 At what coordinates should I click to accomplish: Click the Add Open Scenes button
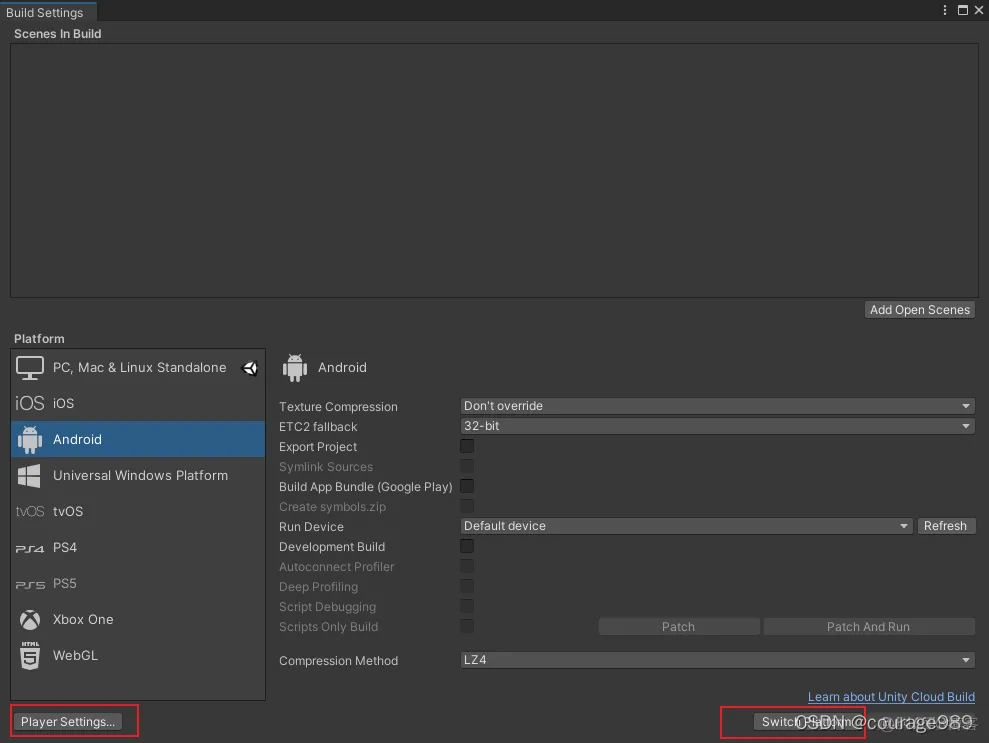920,310
